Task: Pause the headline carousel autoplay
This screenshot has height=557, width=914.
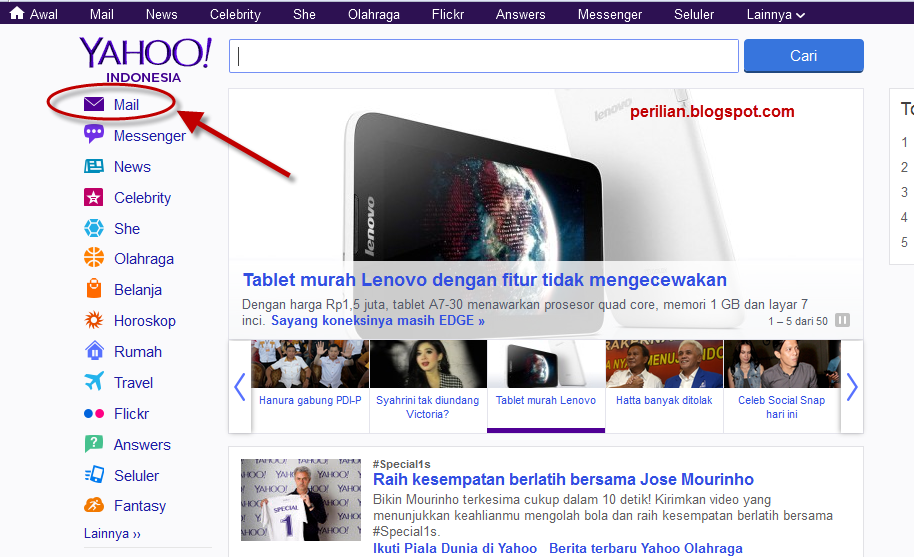Action: (842, 320)
